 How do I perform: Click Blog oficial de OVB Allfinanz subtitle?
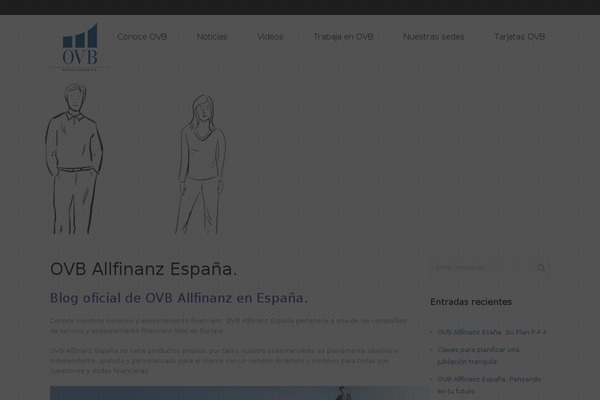(x=179, y=298)
